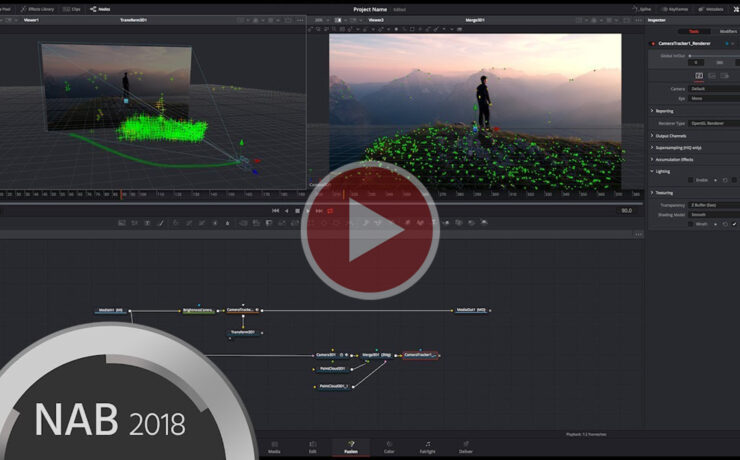Toggle the Clips panel button
Image resolution: width=740 pixels, height=460 pixels.
click(x=72, y=9)
